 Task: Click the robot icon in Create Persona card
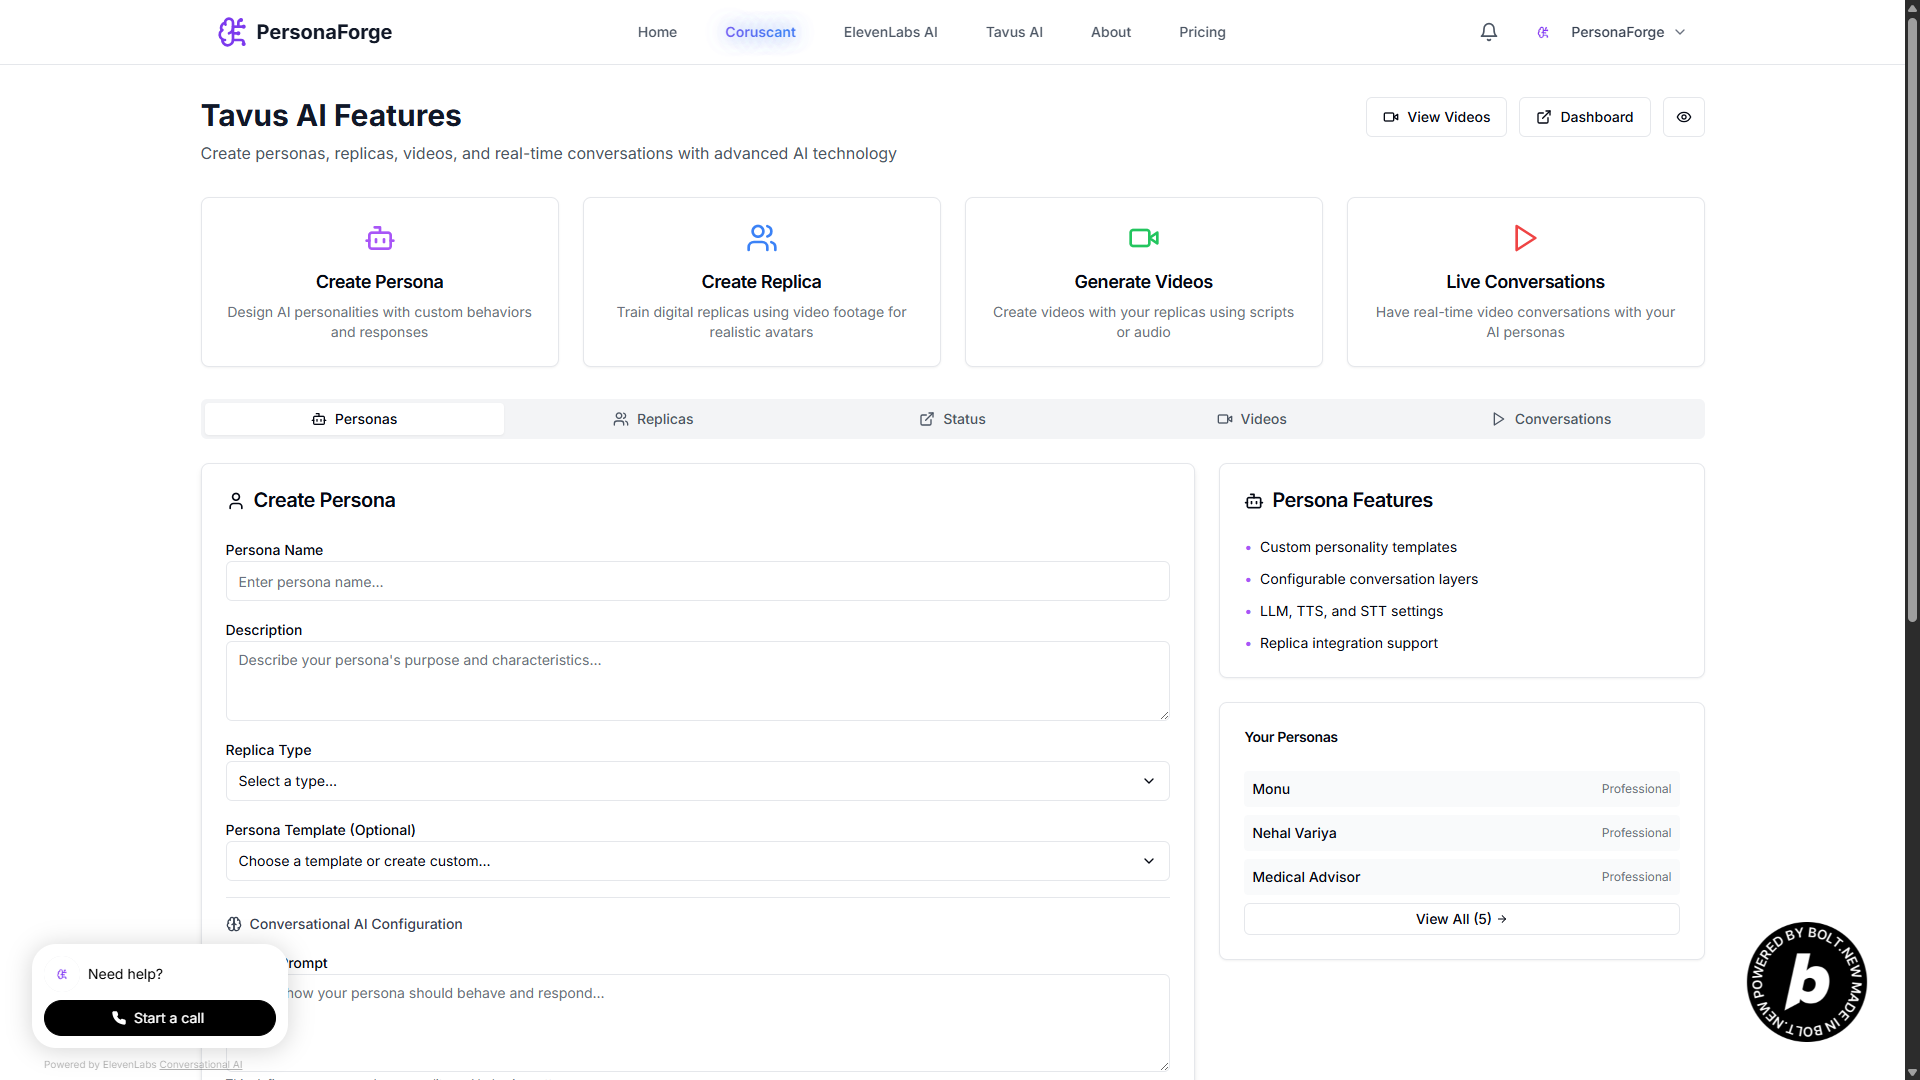tap(379, 238)
